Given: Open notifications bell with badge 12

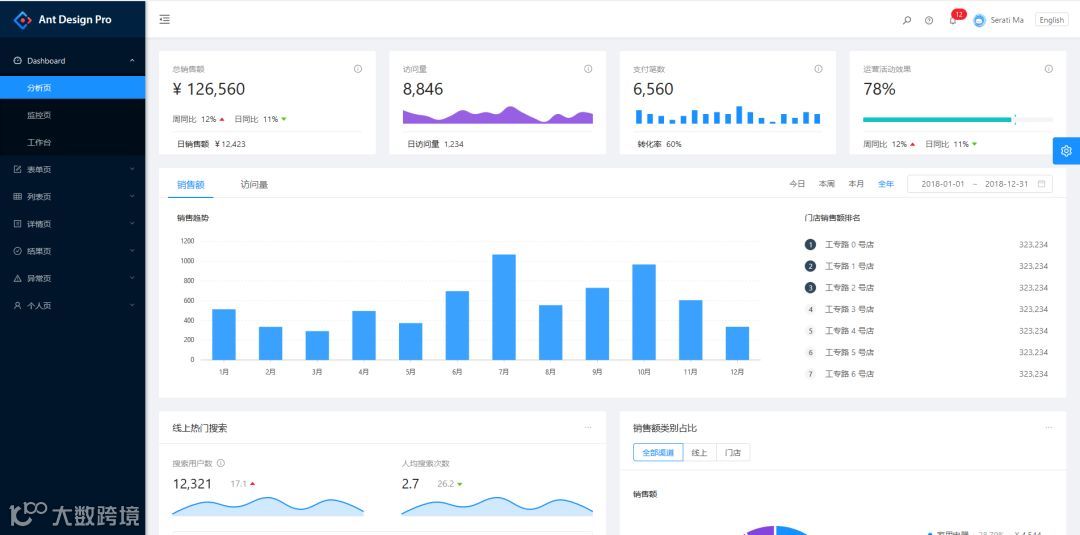Looking at the screenshot, I should [954, 19].
